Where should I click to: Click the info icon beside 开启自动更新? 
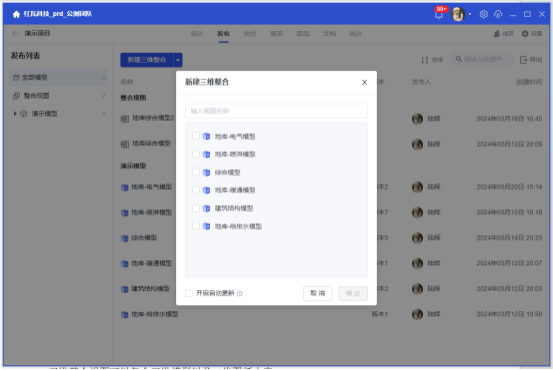[x=239, y=293]
